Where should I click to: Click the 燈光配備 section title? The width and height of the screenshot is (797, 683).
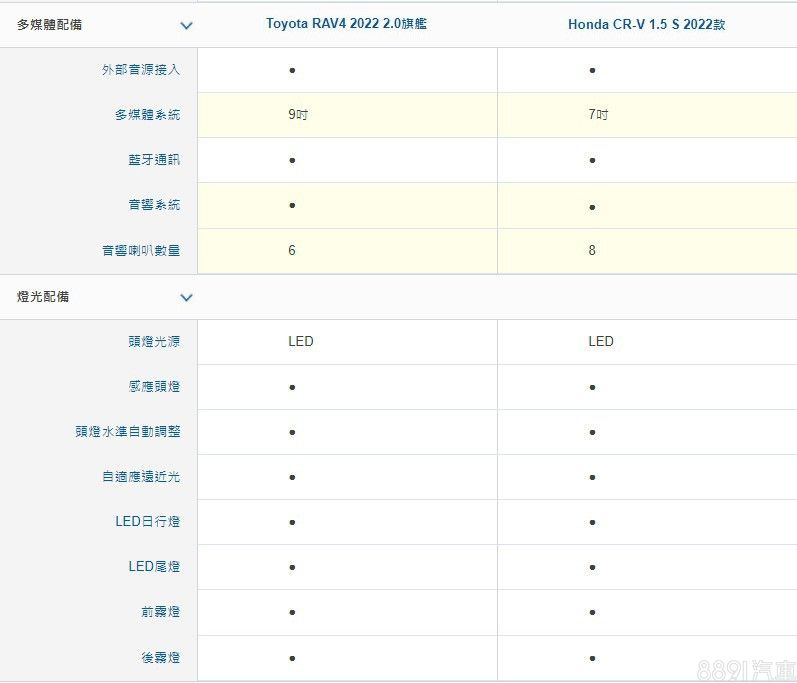pyautogui.click(x=43, y=297)
